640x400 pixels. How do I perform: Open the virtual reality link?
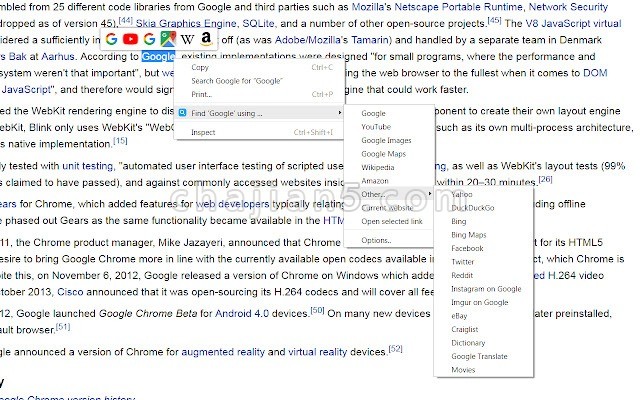click(317, 352)
